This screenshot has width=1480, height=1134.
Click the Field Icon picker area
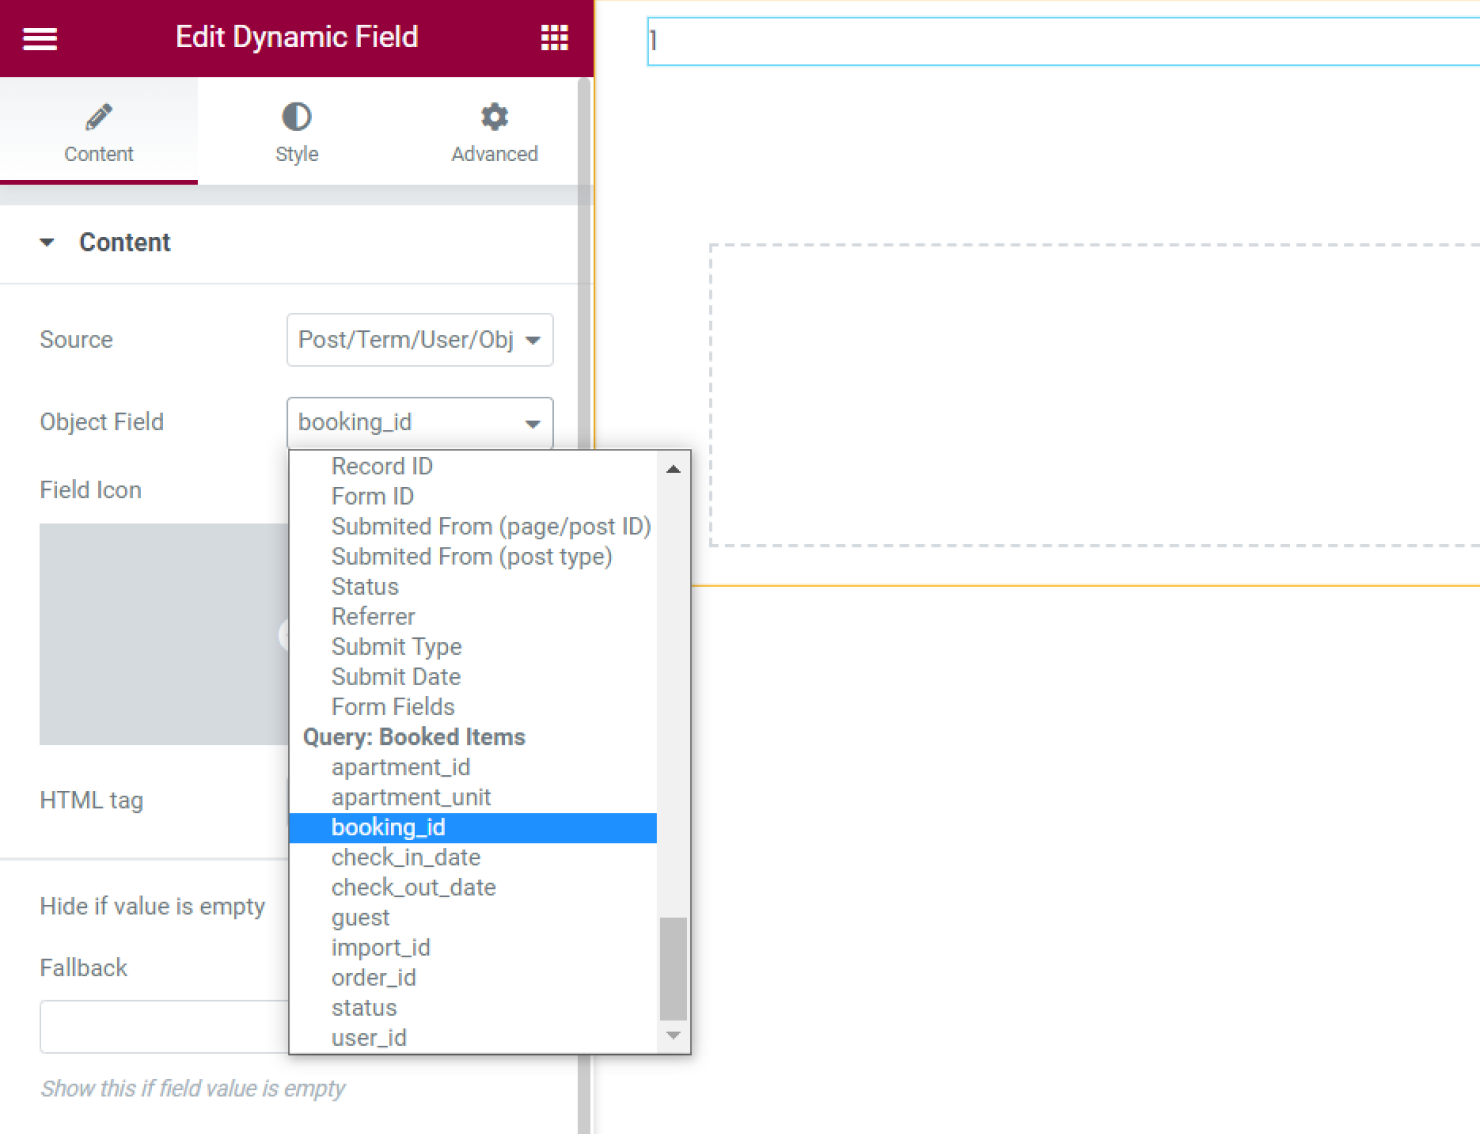point(165,634)
